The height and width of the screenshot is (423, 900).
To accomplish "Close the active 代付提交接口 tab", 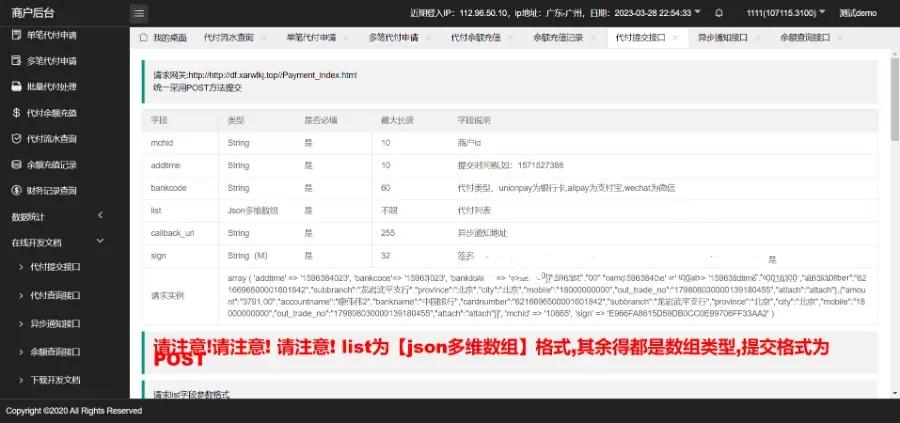I will pos(676,38).
